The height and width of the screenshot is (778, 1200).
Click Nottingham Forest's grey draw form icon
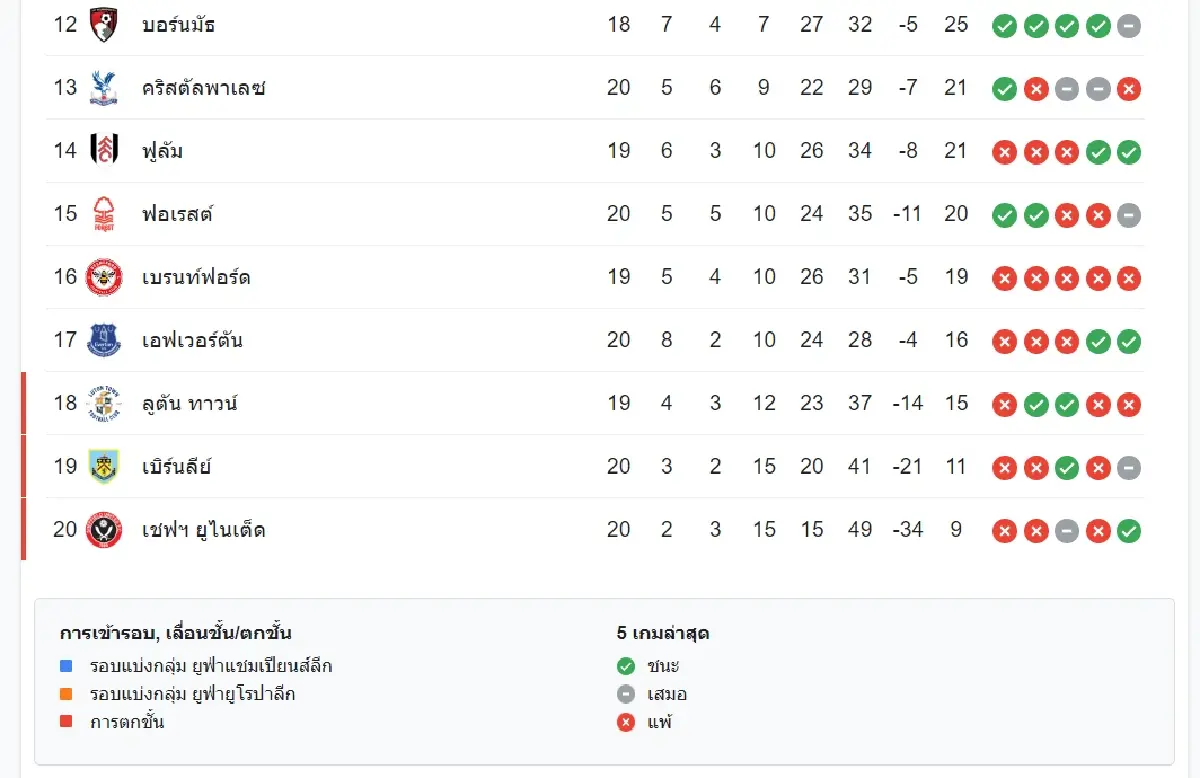[1129, 215]
